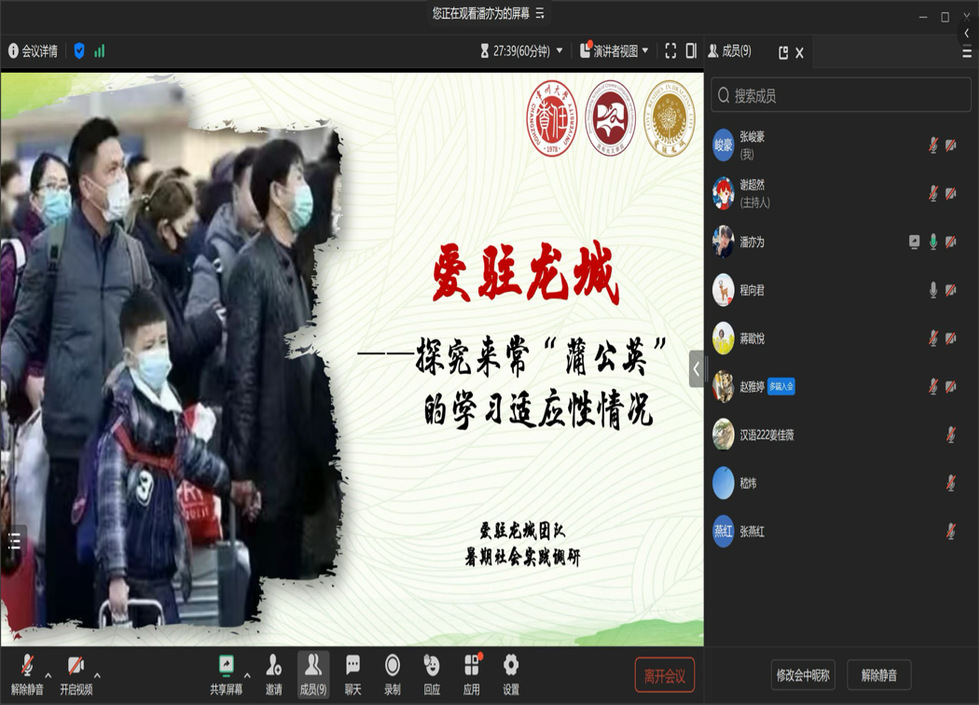
Task: Open 会议详情 meeting details
Action: pyautogui.click(x=33, y=51)
